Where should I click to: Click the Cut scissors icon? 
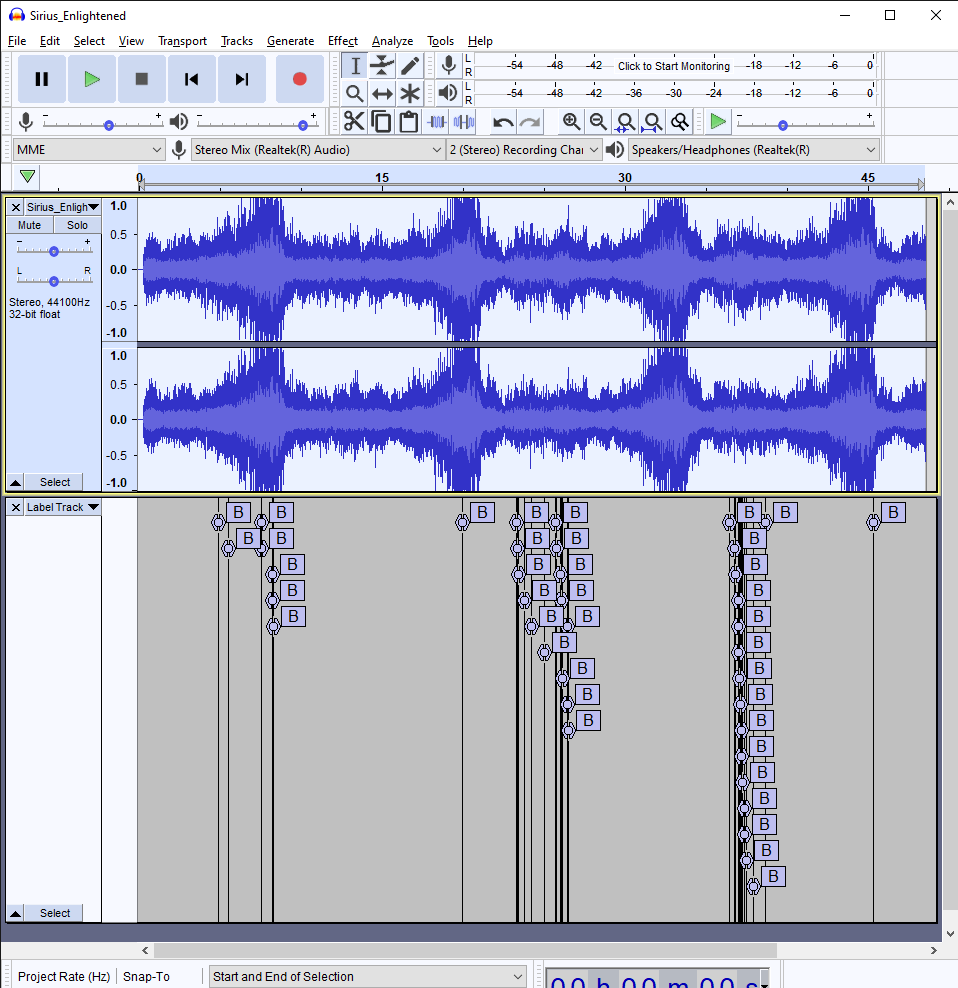(x=354, y=121)
